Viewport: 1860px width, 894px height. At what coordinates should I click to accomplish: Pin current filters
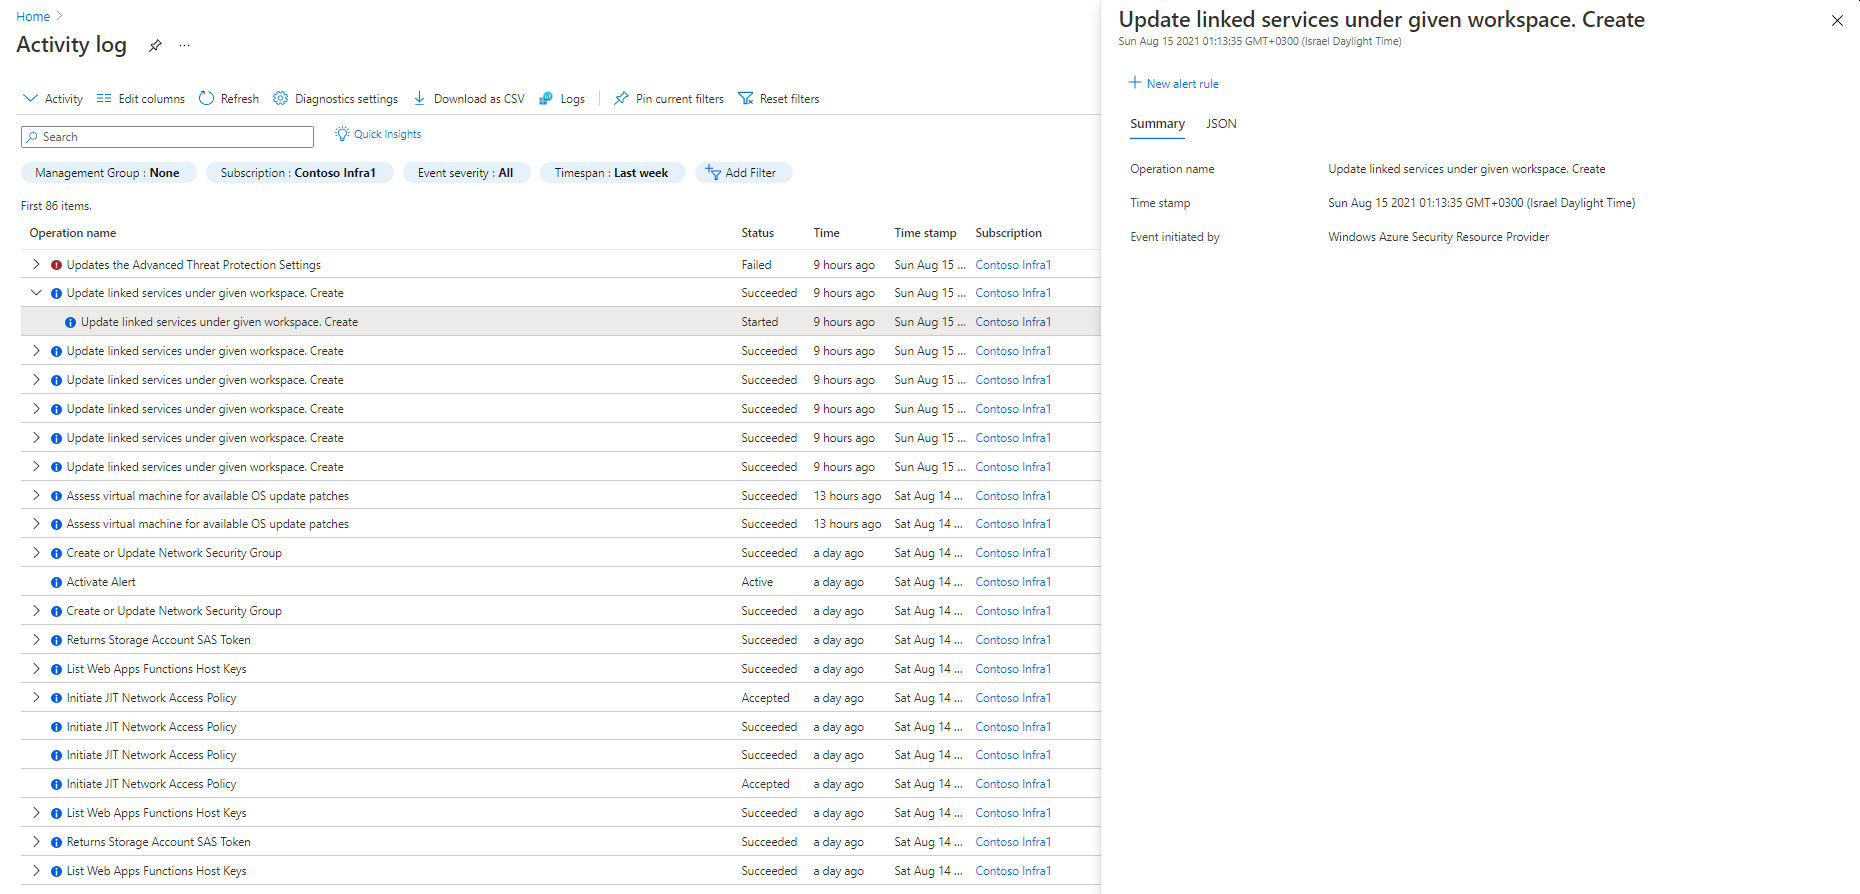click(669, 99)
